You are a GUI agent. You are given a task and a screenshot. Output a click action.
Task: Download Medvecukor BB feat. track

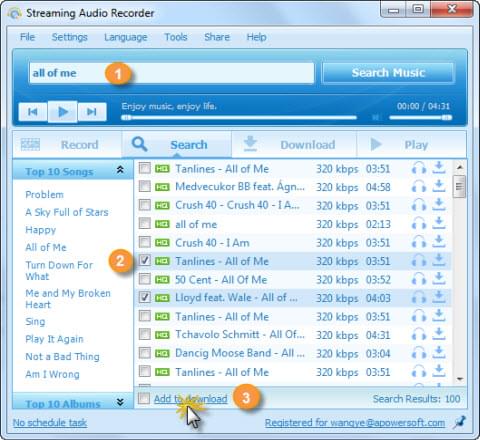pos(439,186)
